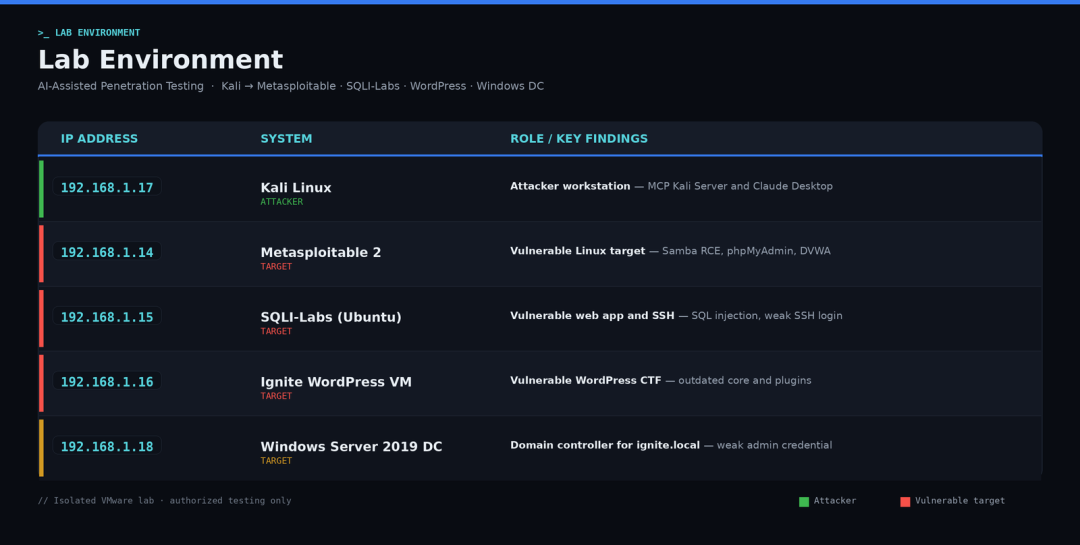Click the TARGET tag under SQLI-Labs
Viewport: 1080px width, 545px height.
click(x=276, y=331)
